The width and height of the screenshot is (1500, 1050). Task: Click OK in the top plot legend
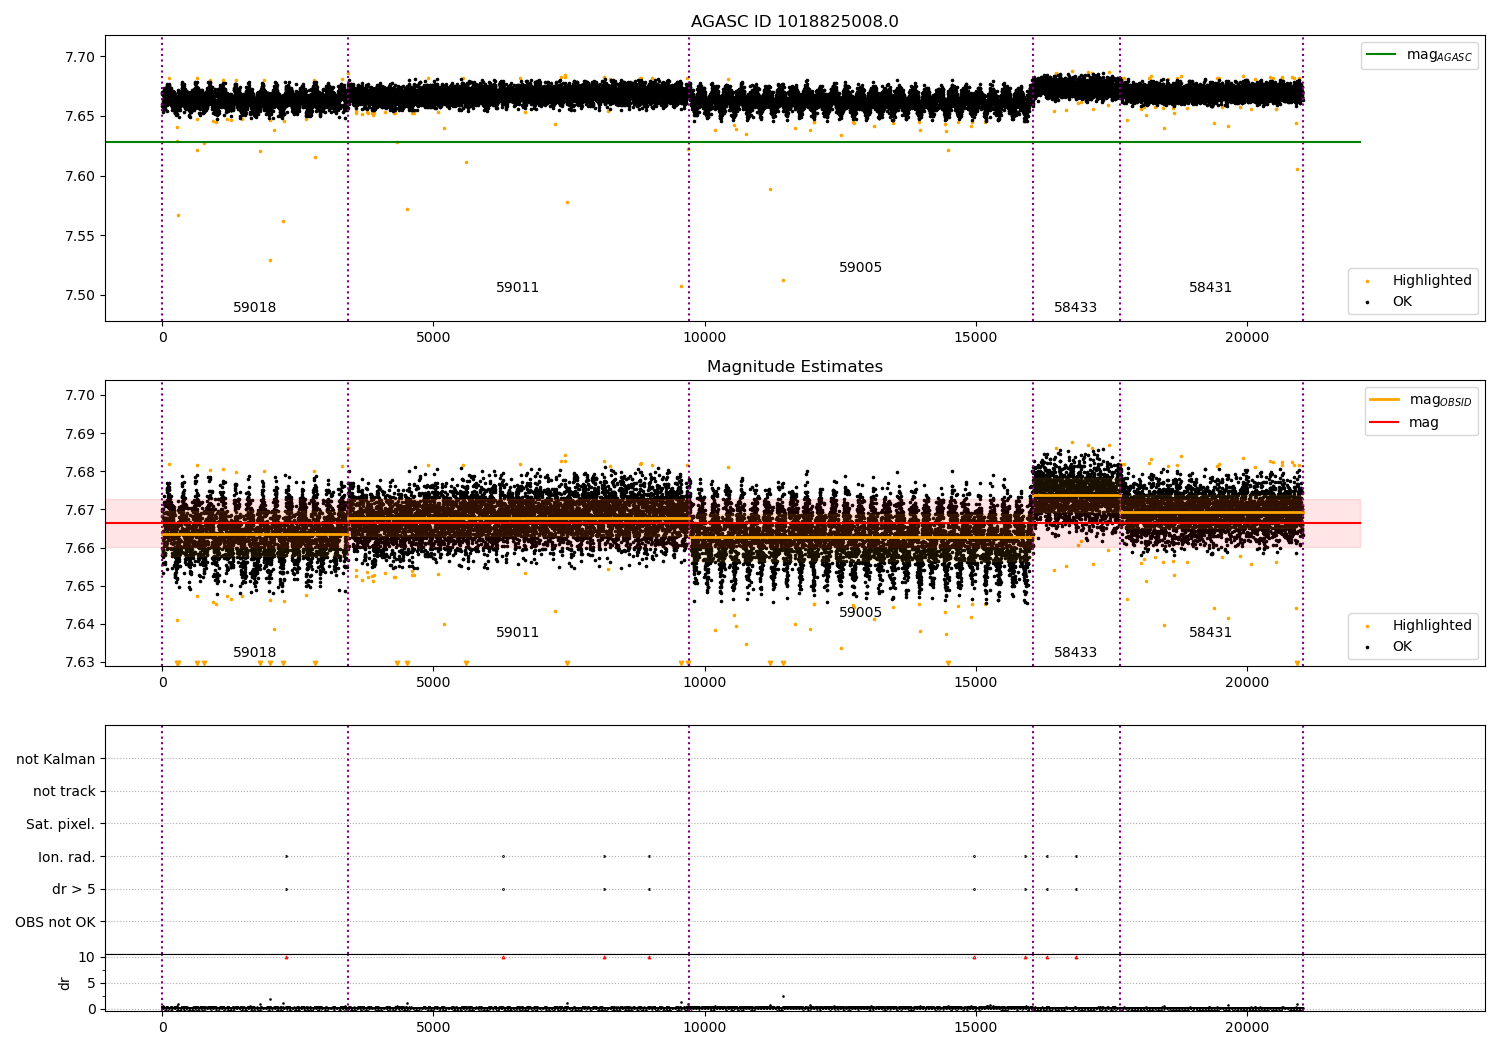coord(1402,301)
